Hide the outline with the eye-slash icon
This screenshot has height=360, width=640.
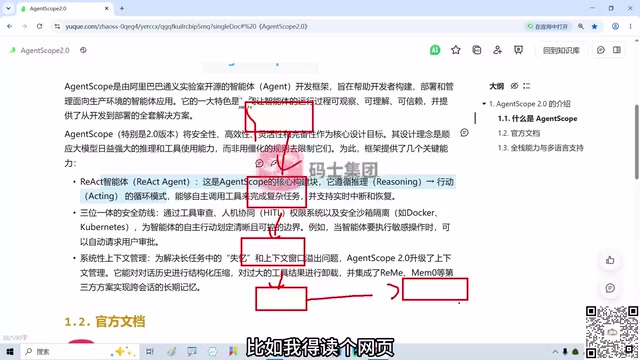point(514,86)
